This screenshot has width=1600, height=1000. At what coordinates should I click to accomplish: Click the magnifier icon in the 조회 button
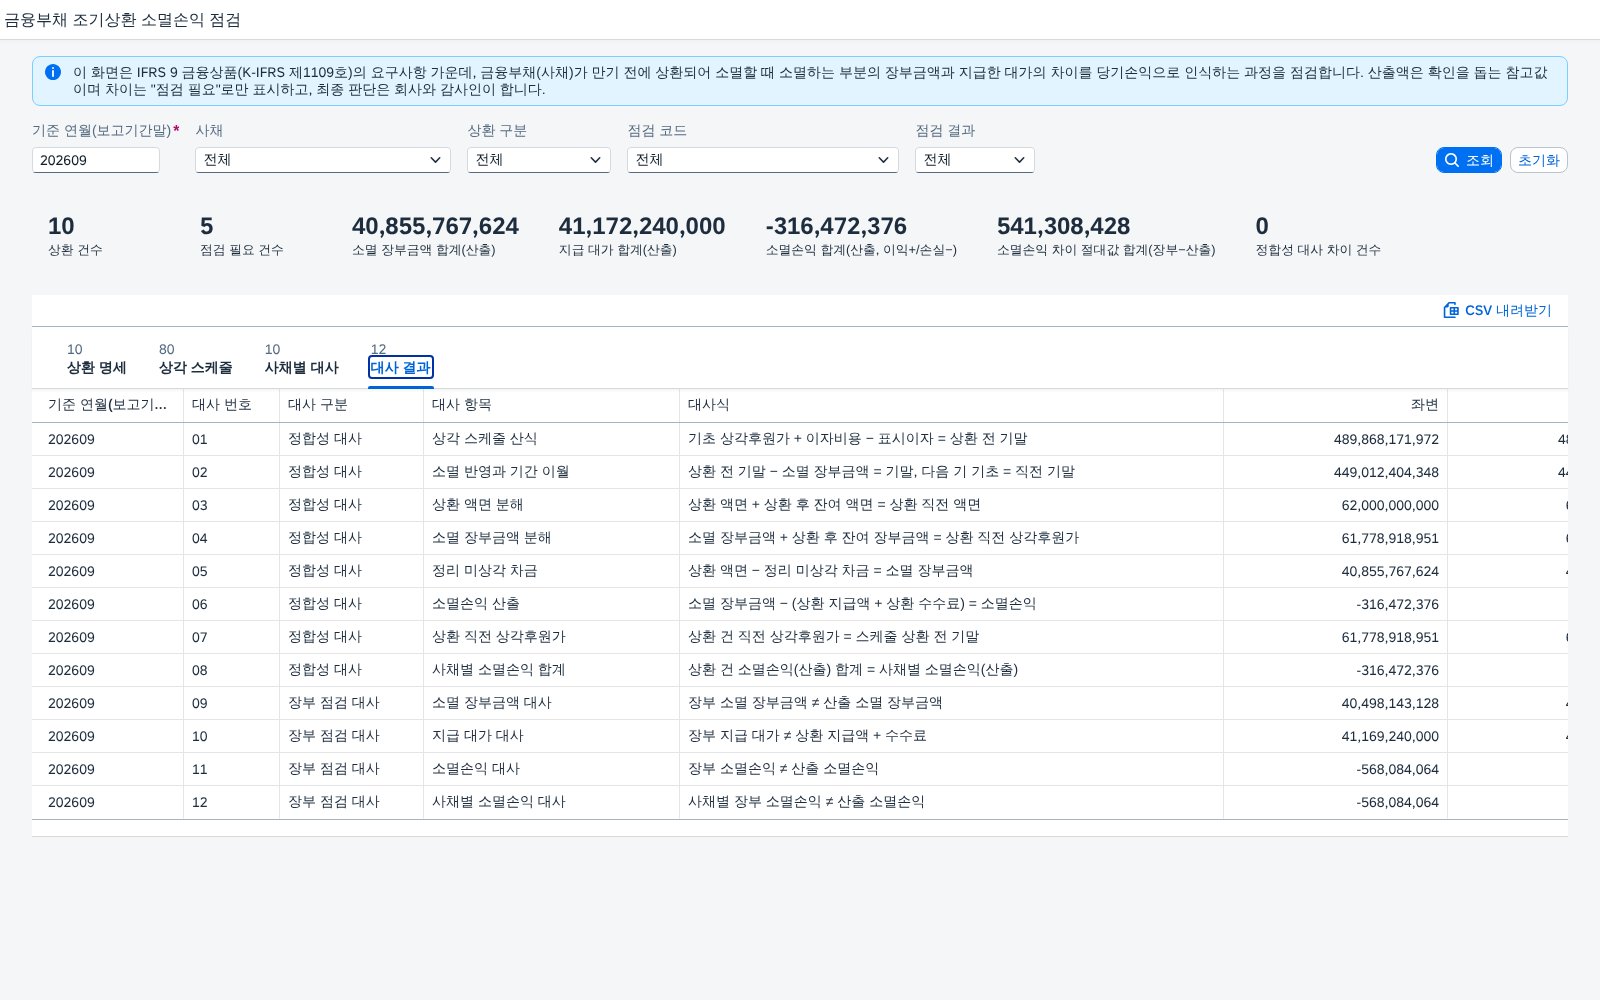1452,160
